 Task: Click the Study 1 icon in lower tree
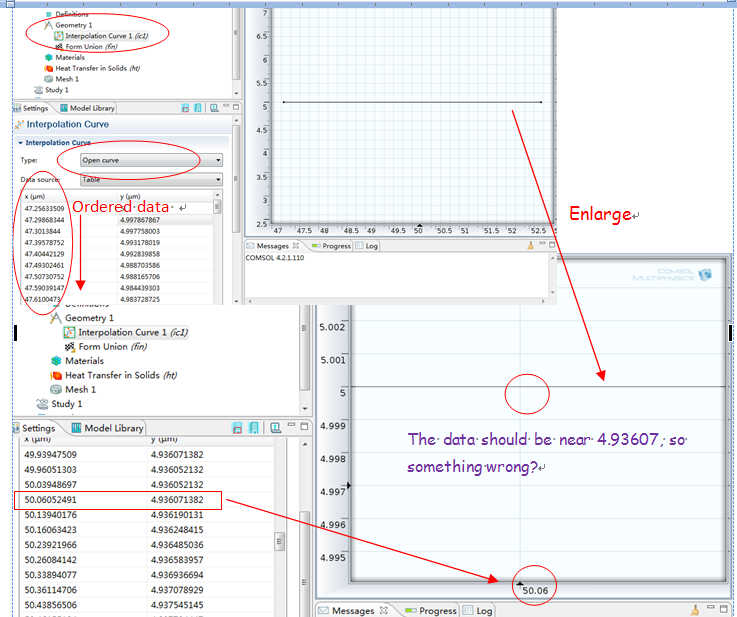[41, 404]
